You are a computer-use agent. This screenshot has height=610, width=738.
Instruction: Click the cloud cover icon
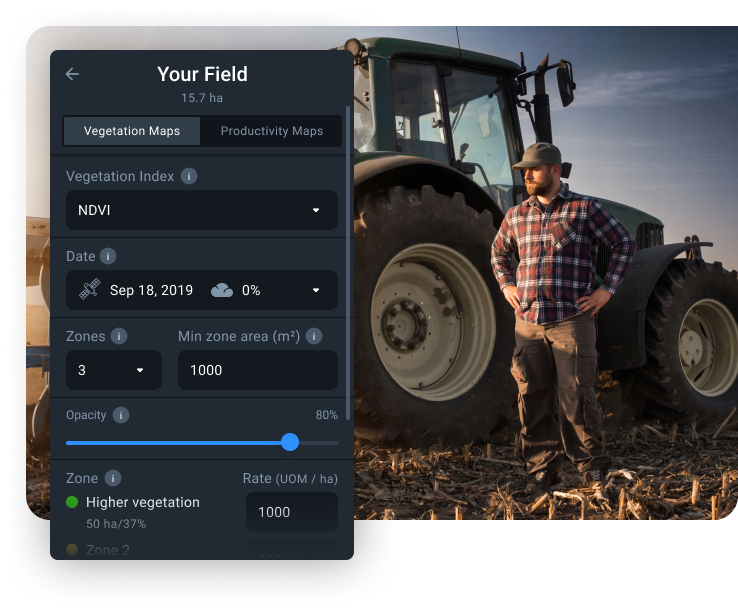click(x=222, y=290)
